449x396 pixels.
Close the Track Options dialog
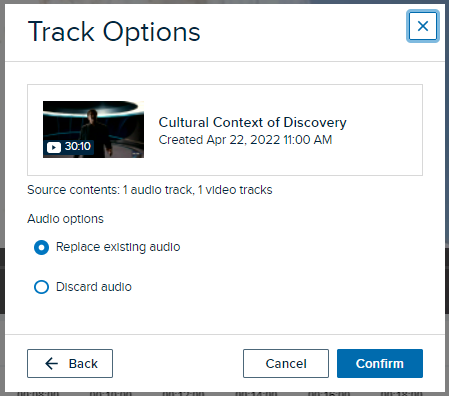pyautogui.click(x=423, y=26)
